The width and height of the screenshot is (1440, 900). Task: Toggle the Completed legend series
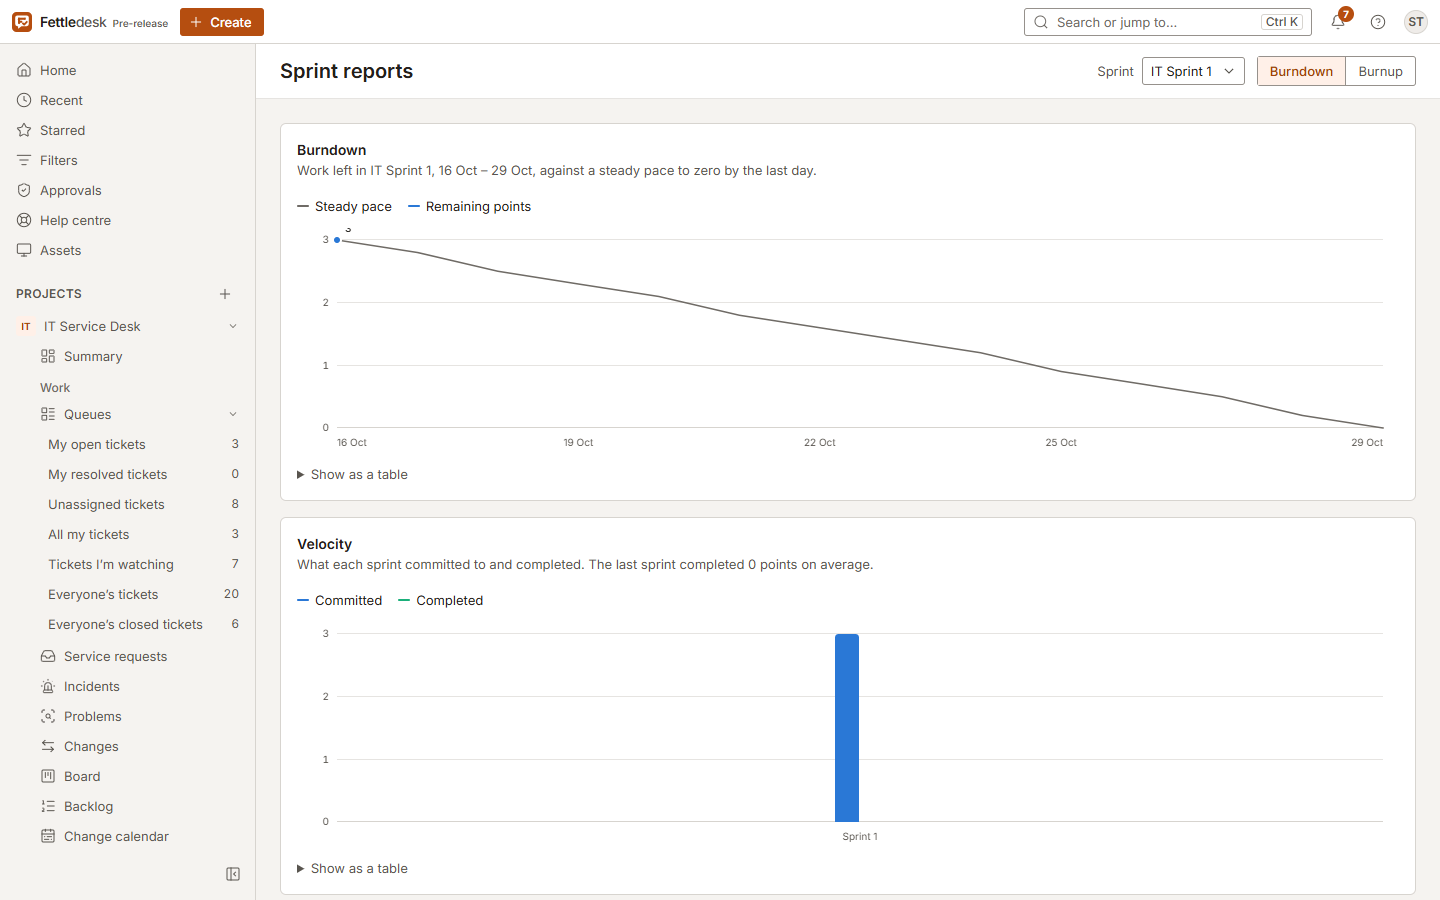(x=440, y=600)
